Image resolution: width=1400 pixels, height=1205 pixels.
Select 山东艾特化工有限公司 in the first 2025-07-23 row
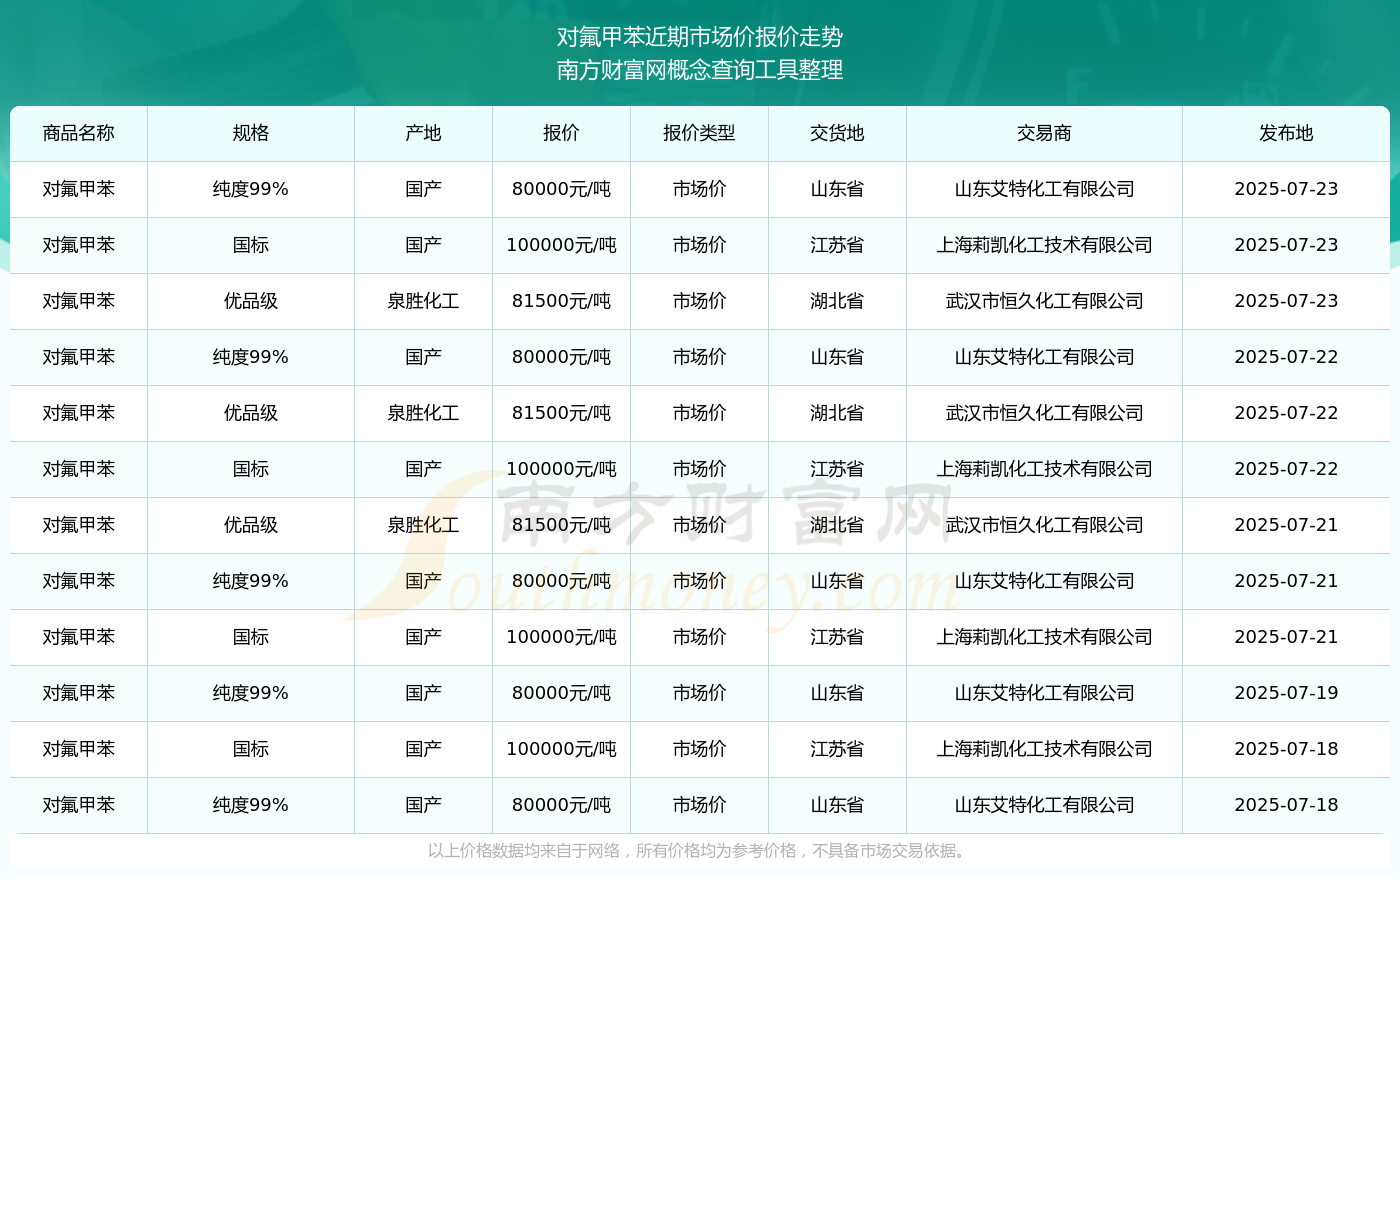[1044, 189]
